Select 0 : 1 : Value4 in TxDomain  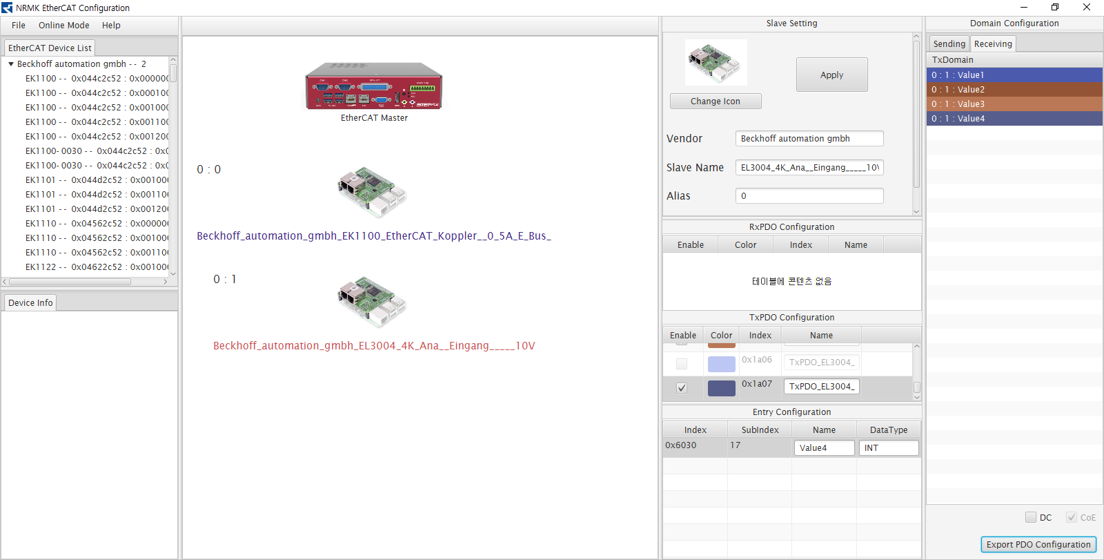point(1014,118)
